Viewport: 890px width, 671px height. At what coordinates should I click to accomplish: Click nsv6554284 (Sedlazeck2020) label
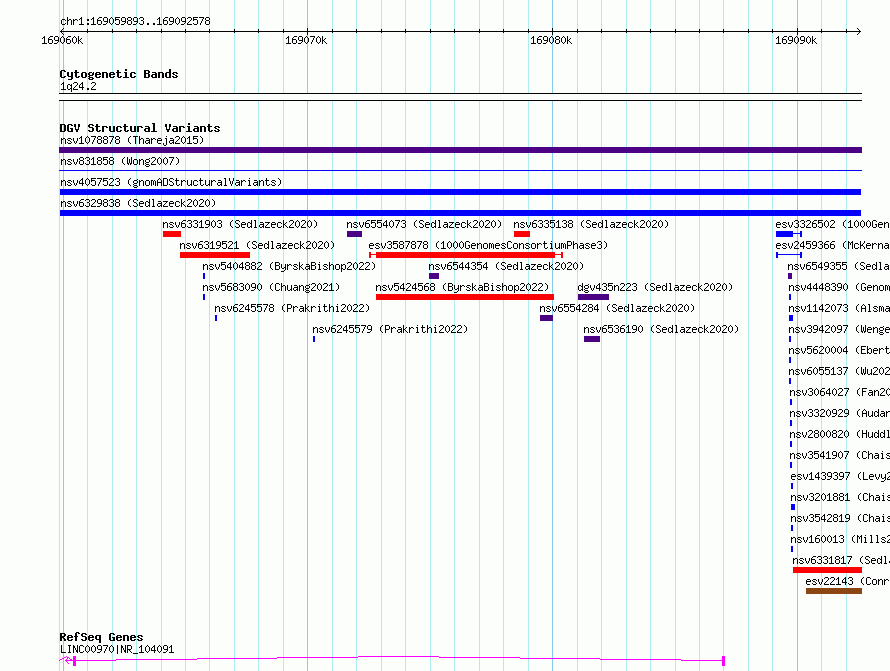[x=617, y=308]
